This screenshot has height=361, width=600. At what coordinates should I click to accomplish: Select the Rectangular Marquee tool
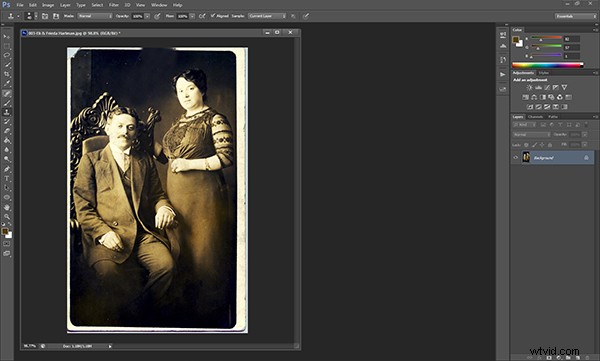pyautogui.click(x=7, y=46)
